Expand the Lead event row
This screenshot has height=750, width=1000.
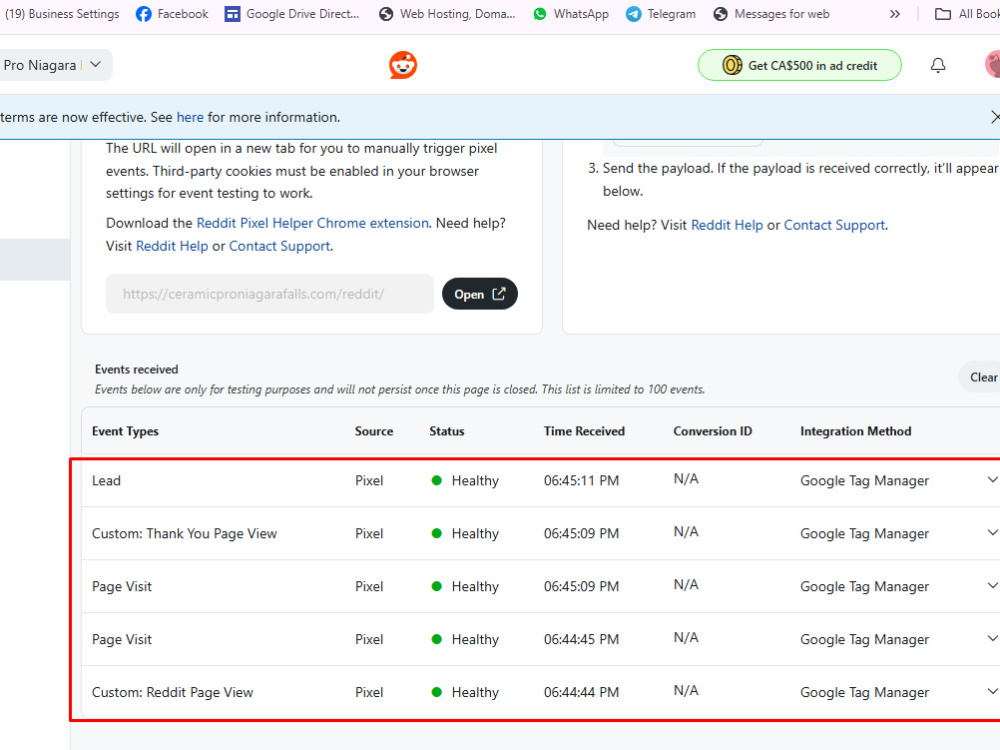[x=992, y=480]
